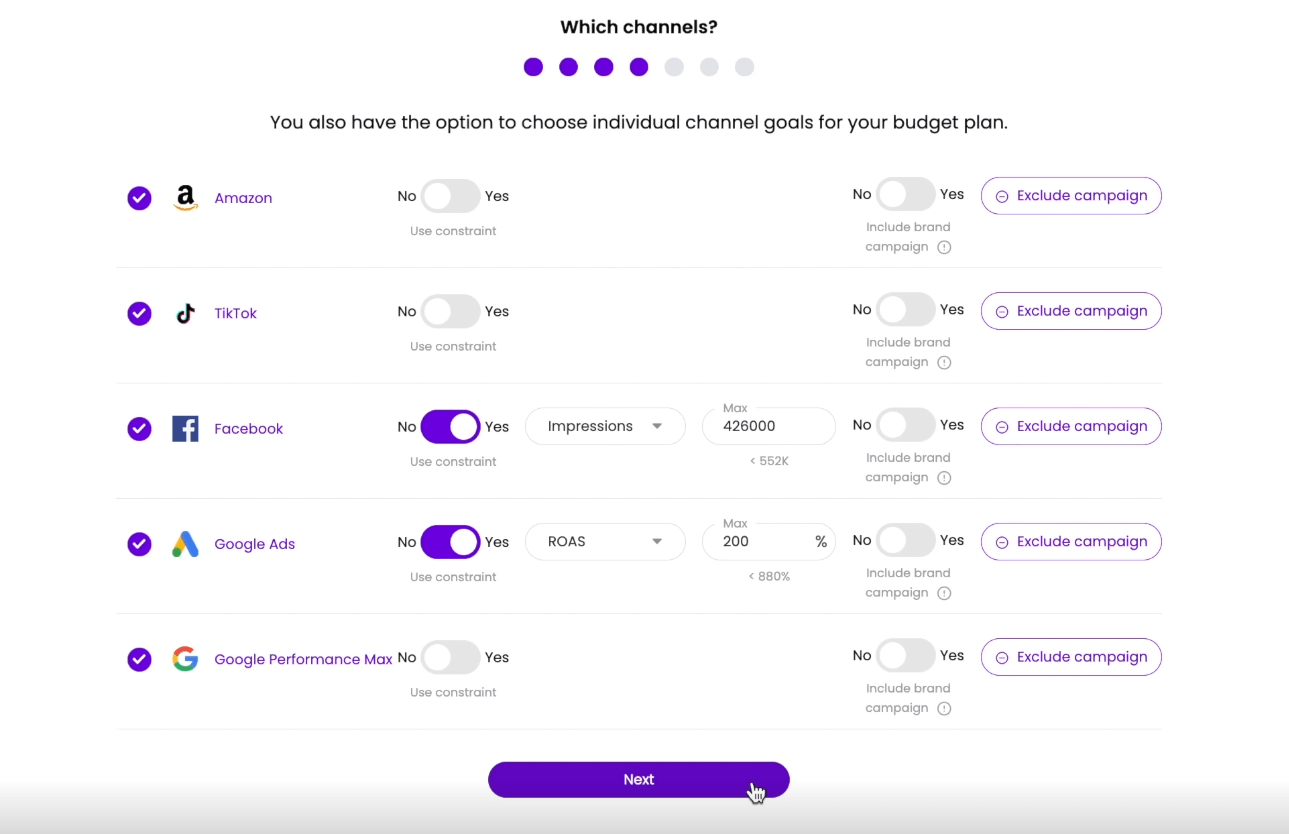Uncheck the Google Performance Max checkmark
Screen dimensions: 1289x834
click(x=139, y=659)
